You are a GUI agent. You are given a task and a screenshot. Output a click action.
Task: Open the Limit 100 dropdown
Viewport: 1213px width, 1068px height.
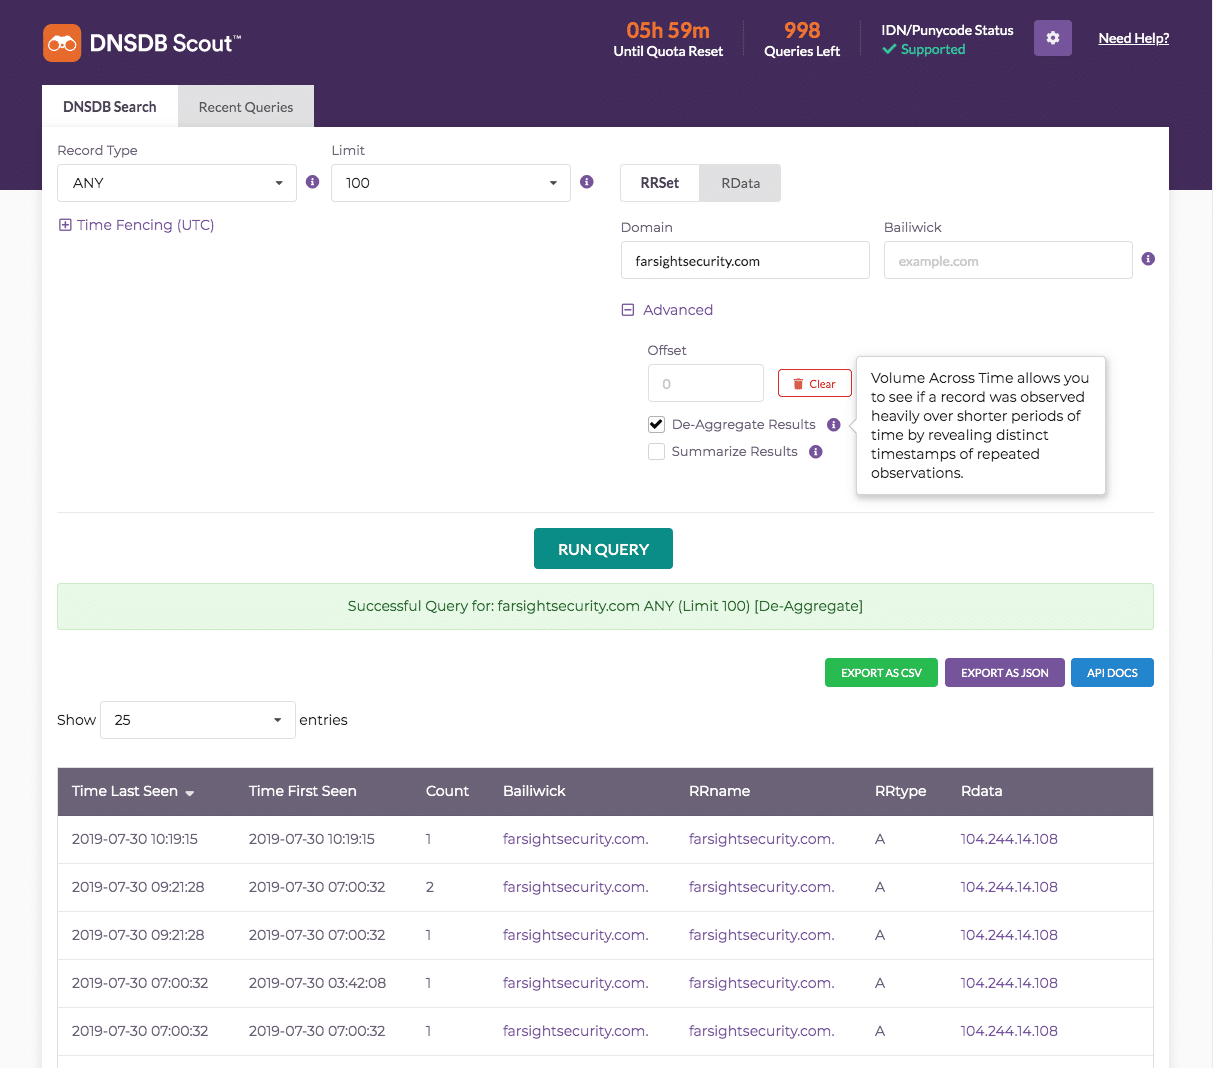[x=451, y=183]
